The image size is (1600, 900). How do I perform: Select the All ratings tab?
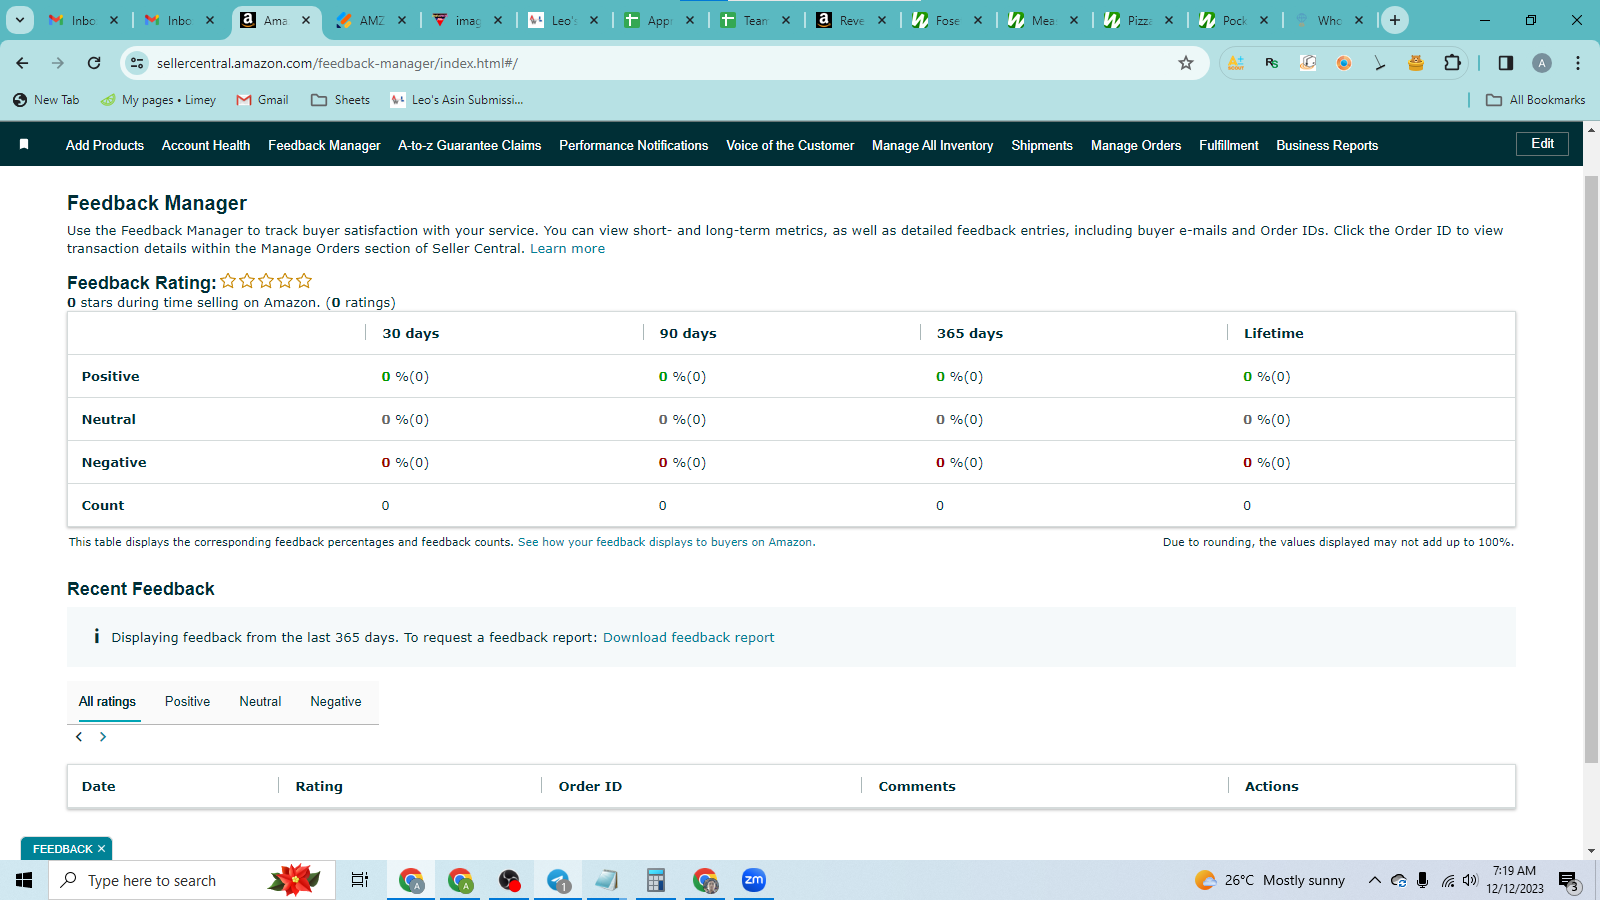coord(107,702)
